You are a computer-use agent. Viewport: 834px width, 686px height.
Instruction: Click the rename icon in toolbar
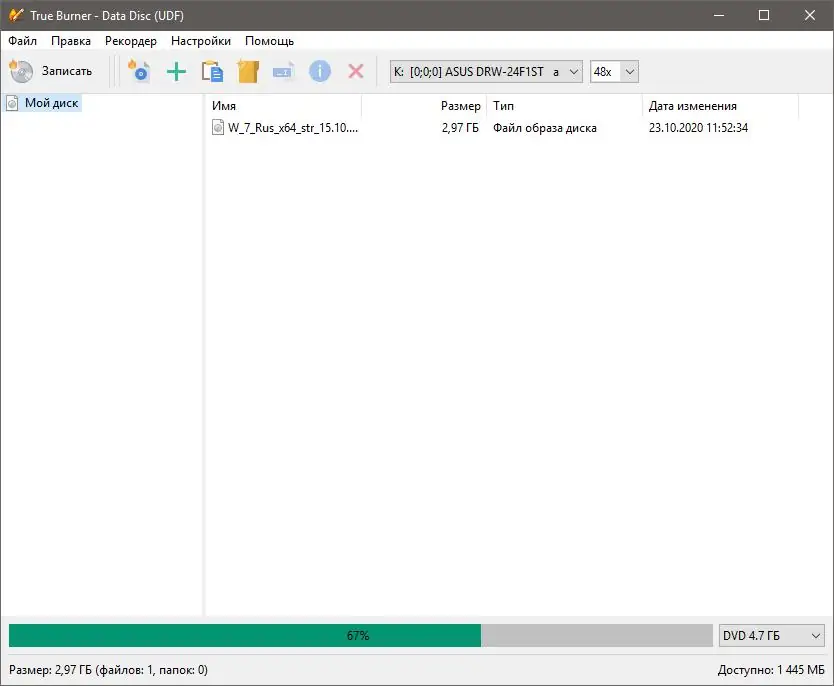click(283, 71)
